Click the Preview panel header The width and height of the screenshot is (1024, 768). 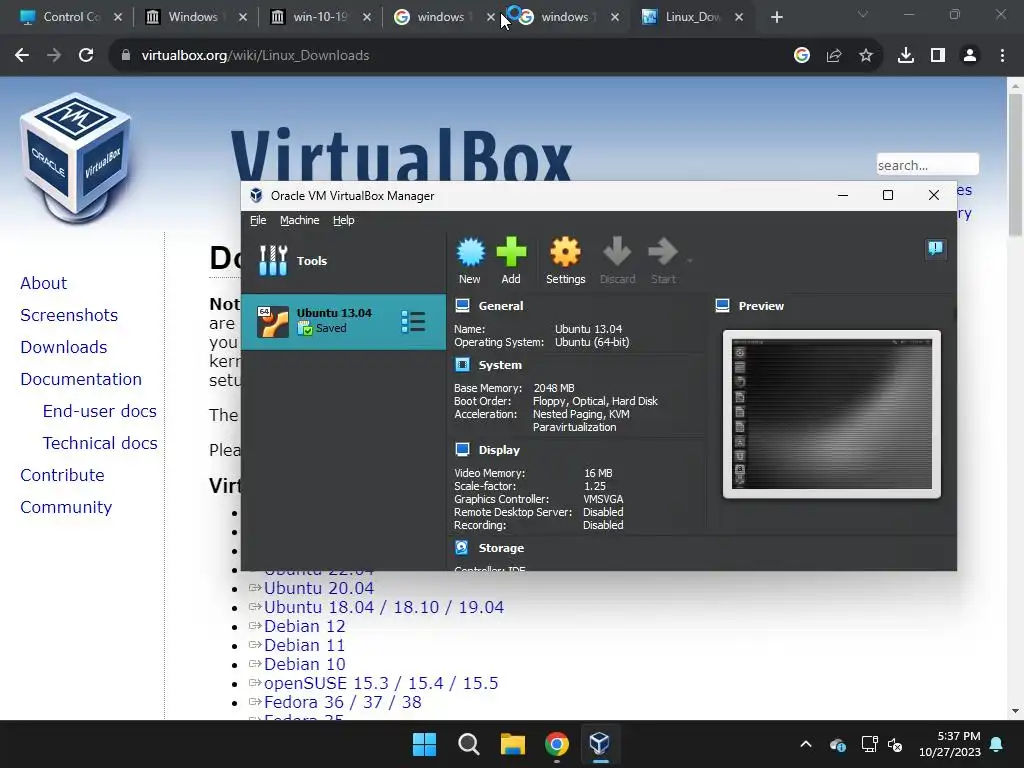click(x=761, y=306)
